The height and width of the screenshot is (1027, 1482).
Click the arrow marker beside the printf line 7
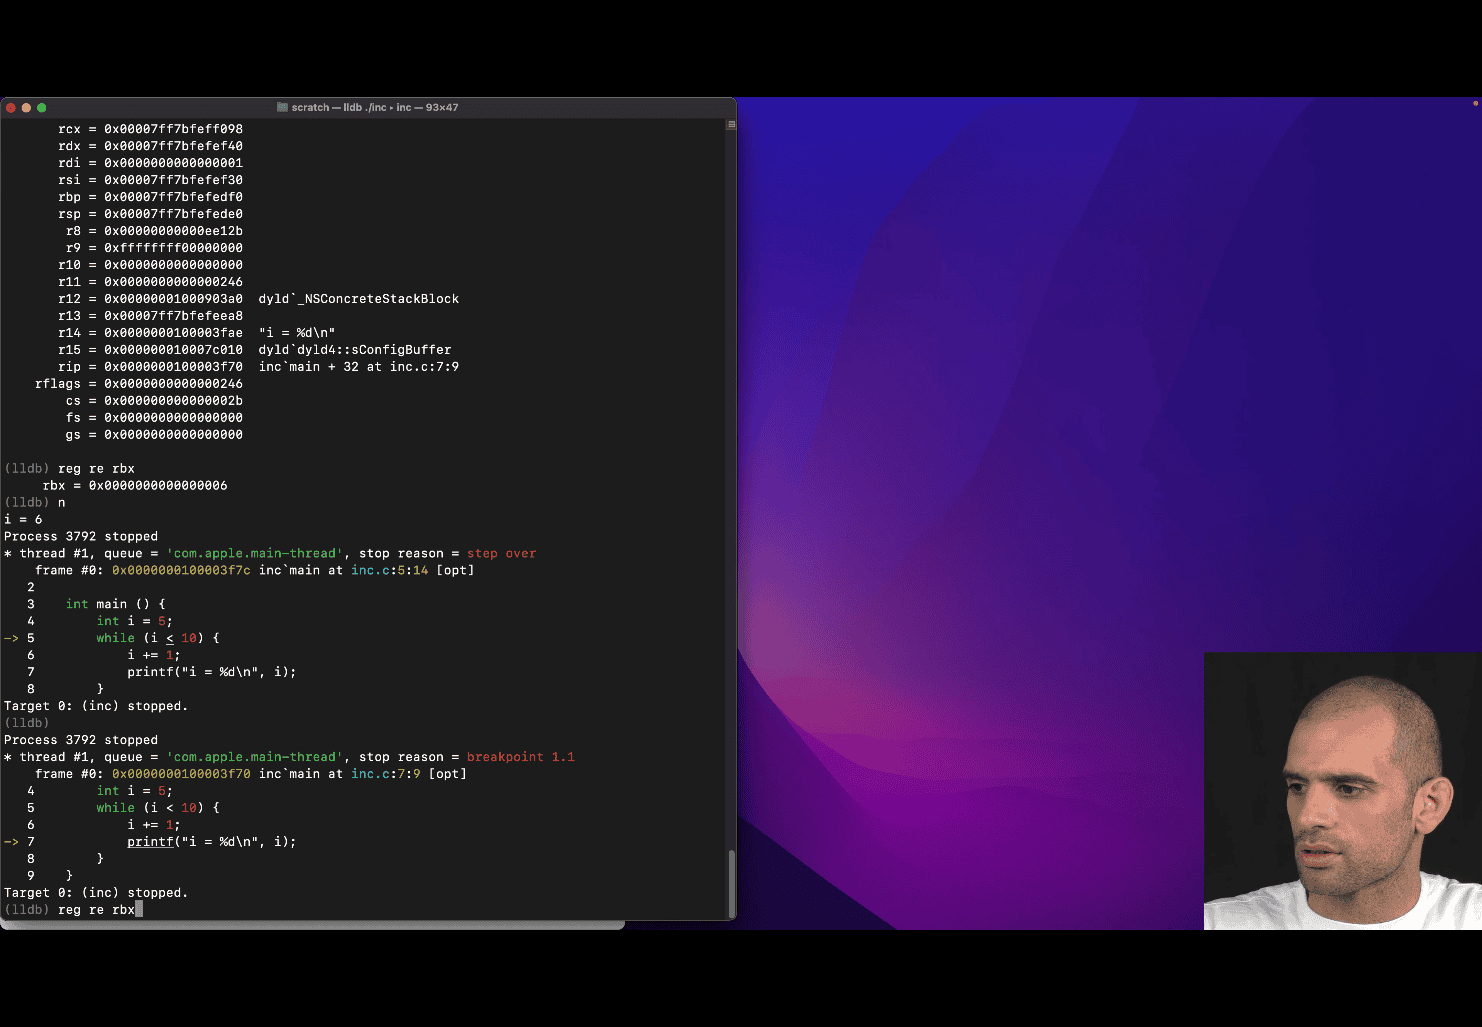coord(11,842)
